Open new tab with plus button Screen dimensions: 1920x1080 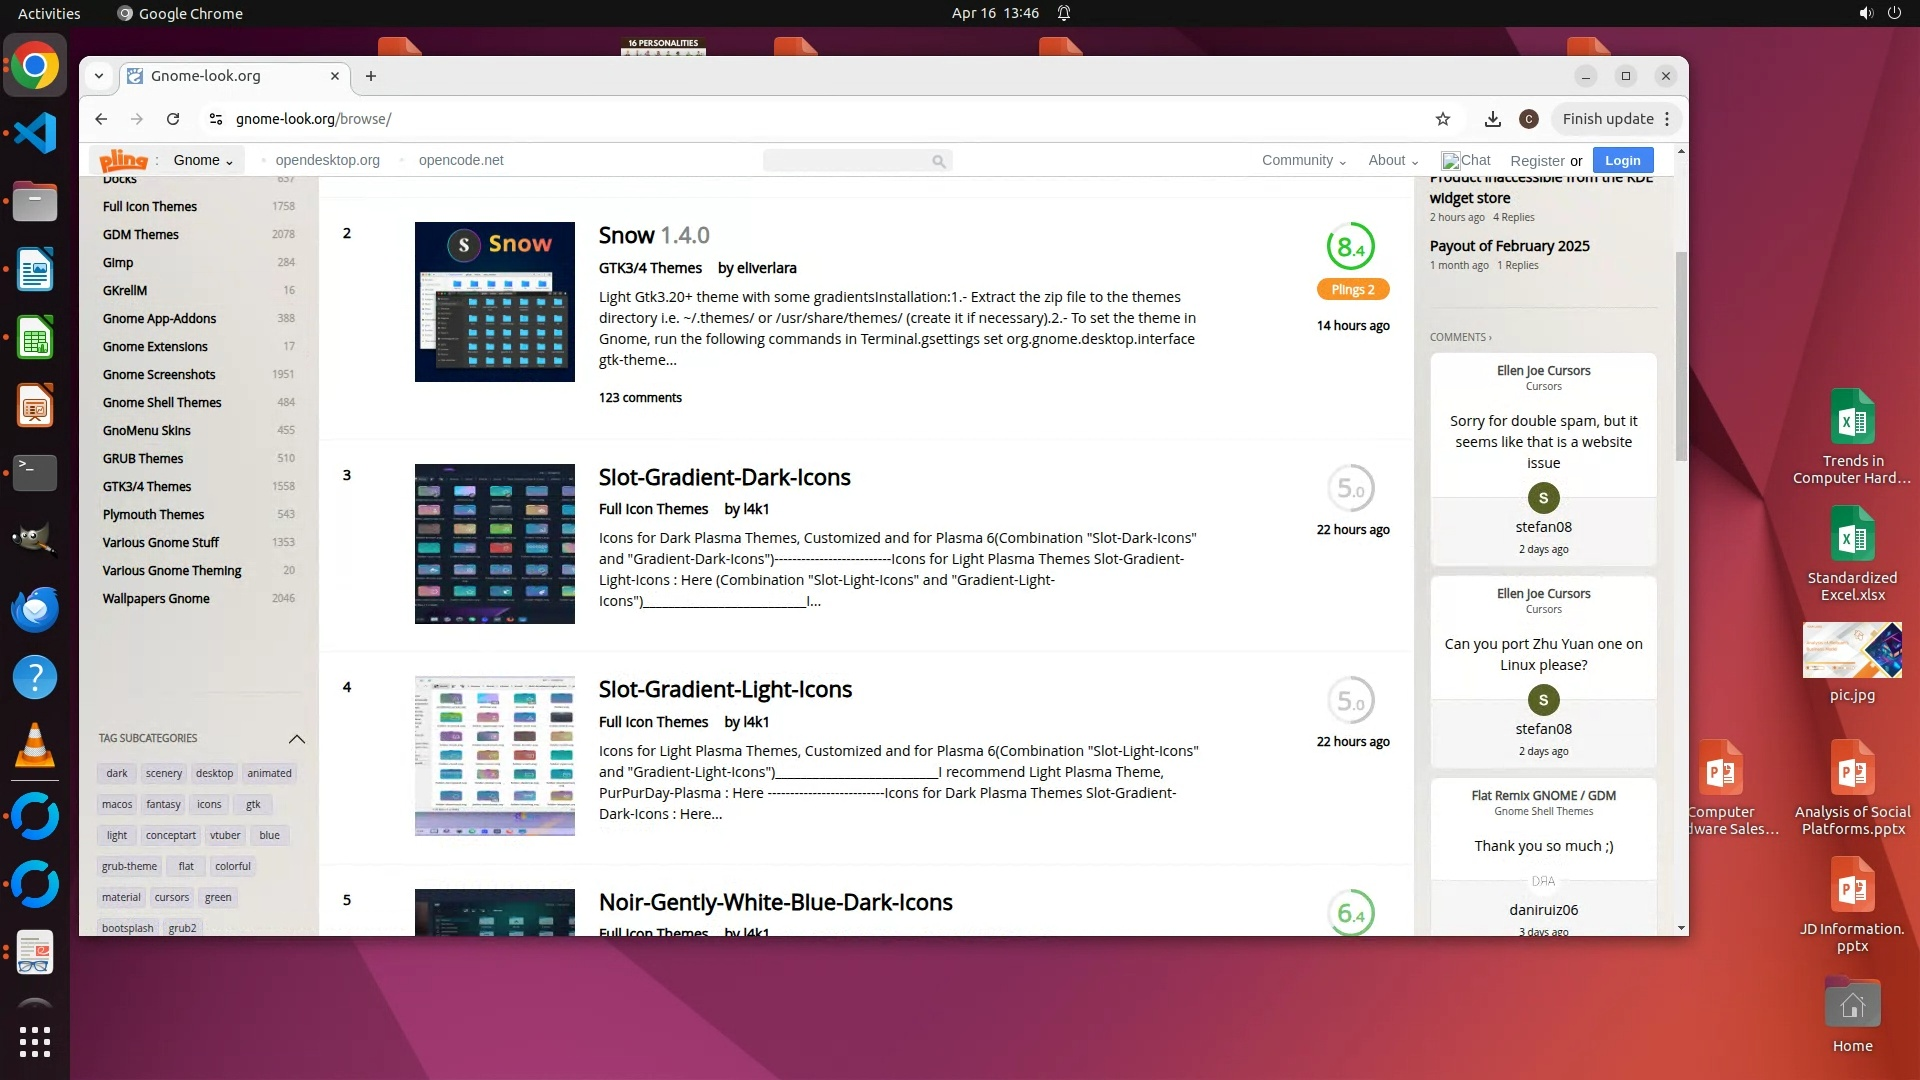pos(371,76)
